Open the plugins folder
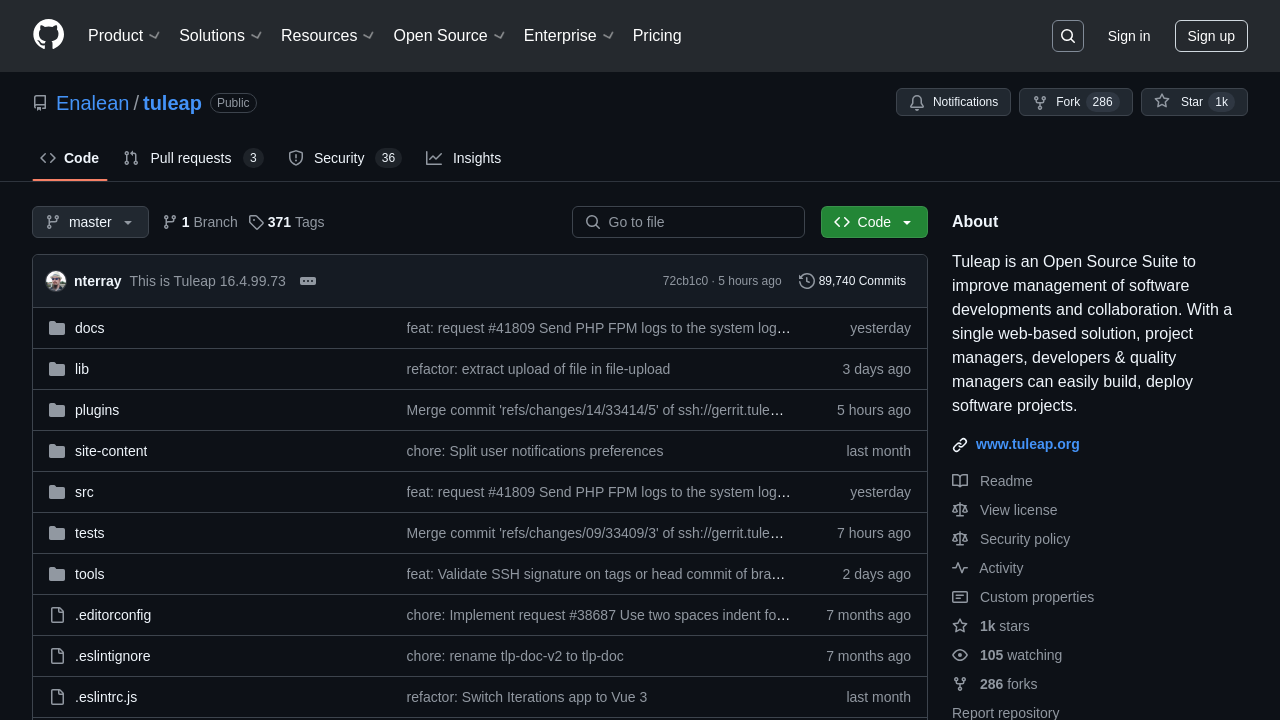The image size is (1280, 720). click(x=97, y=410)
